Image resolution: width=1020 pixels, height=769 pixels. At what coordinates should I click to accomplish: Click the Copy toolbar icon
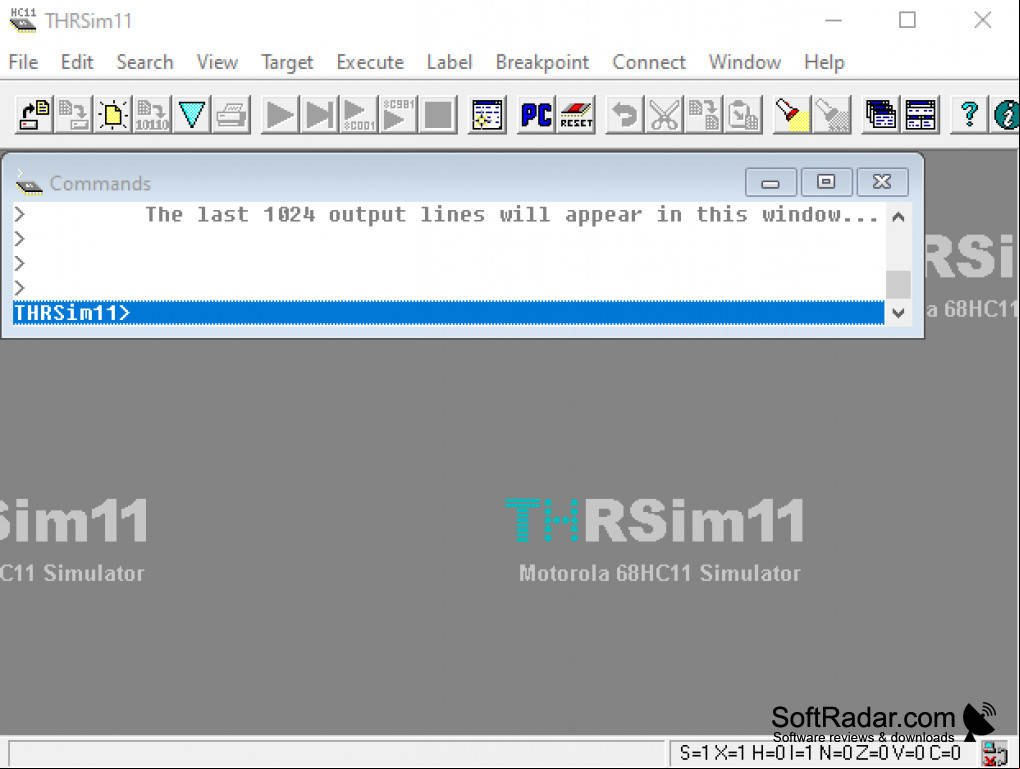click(x=704, y=115)
